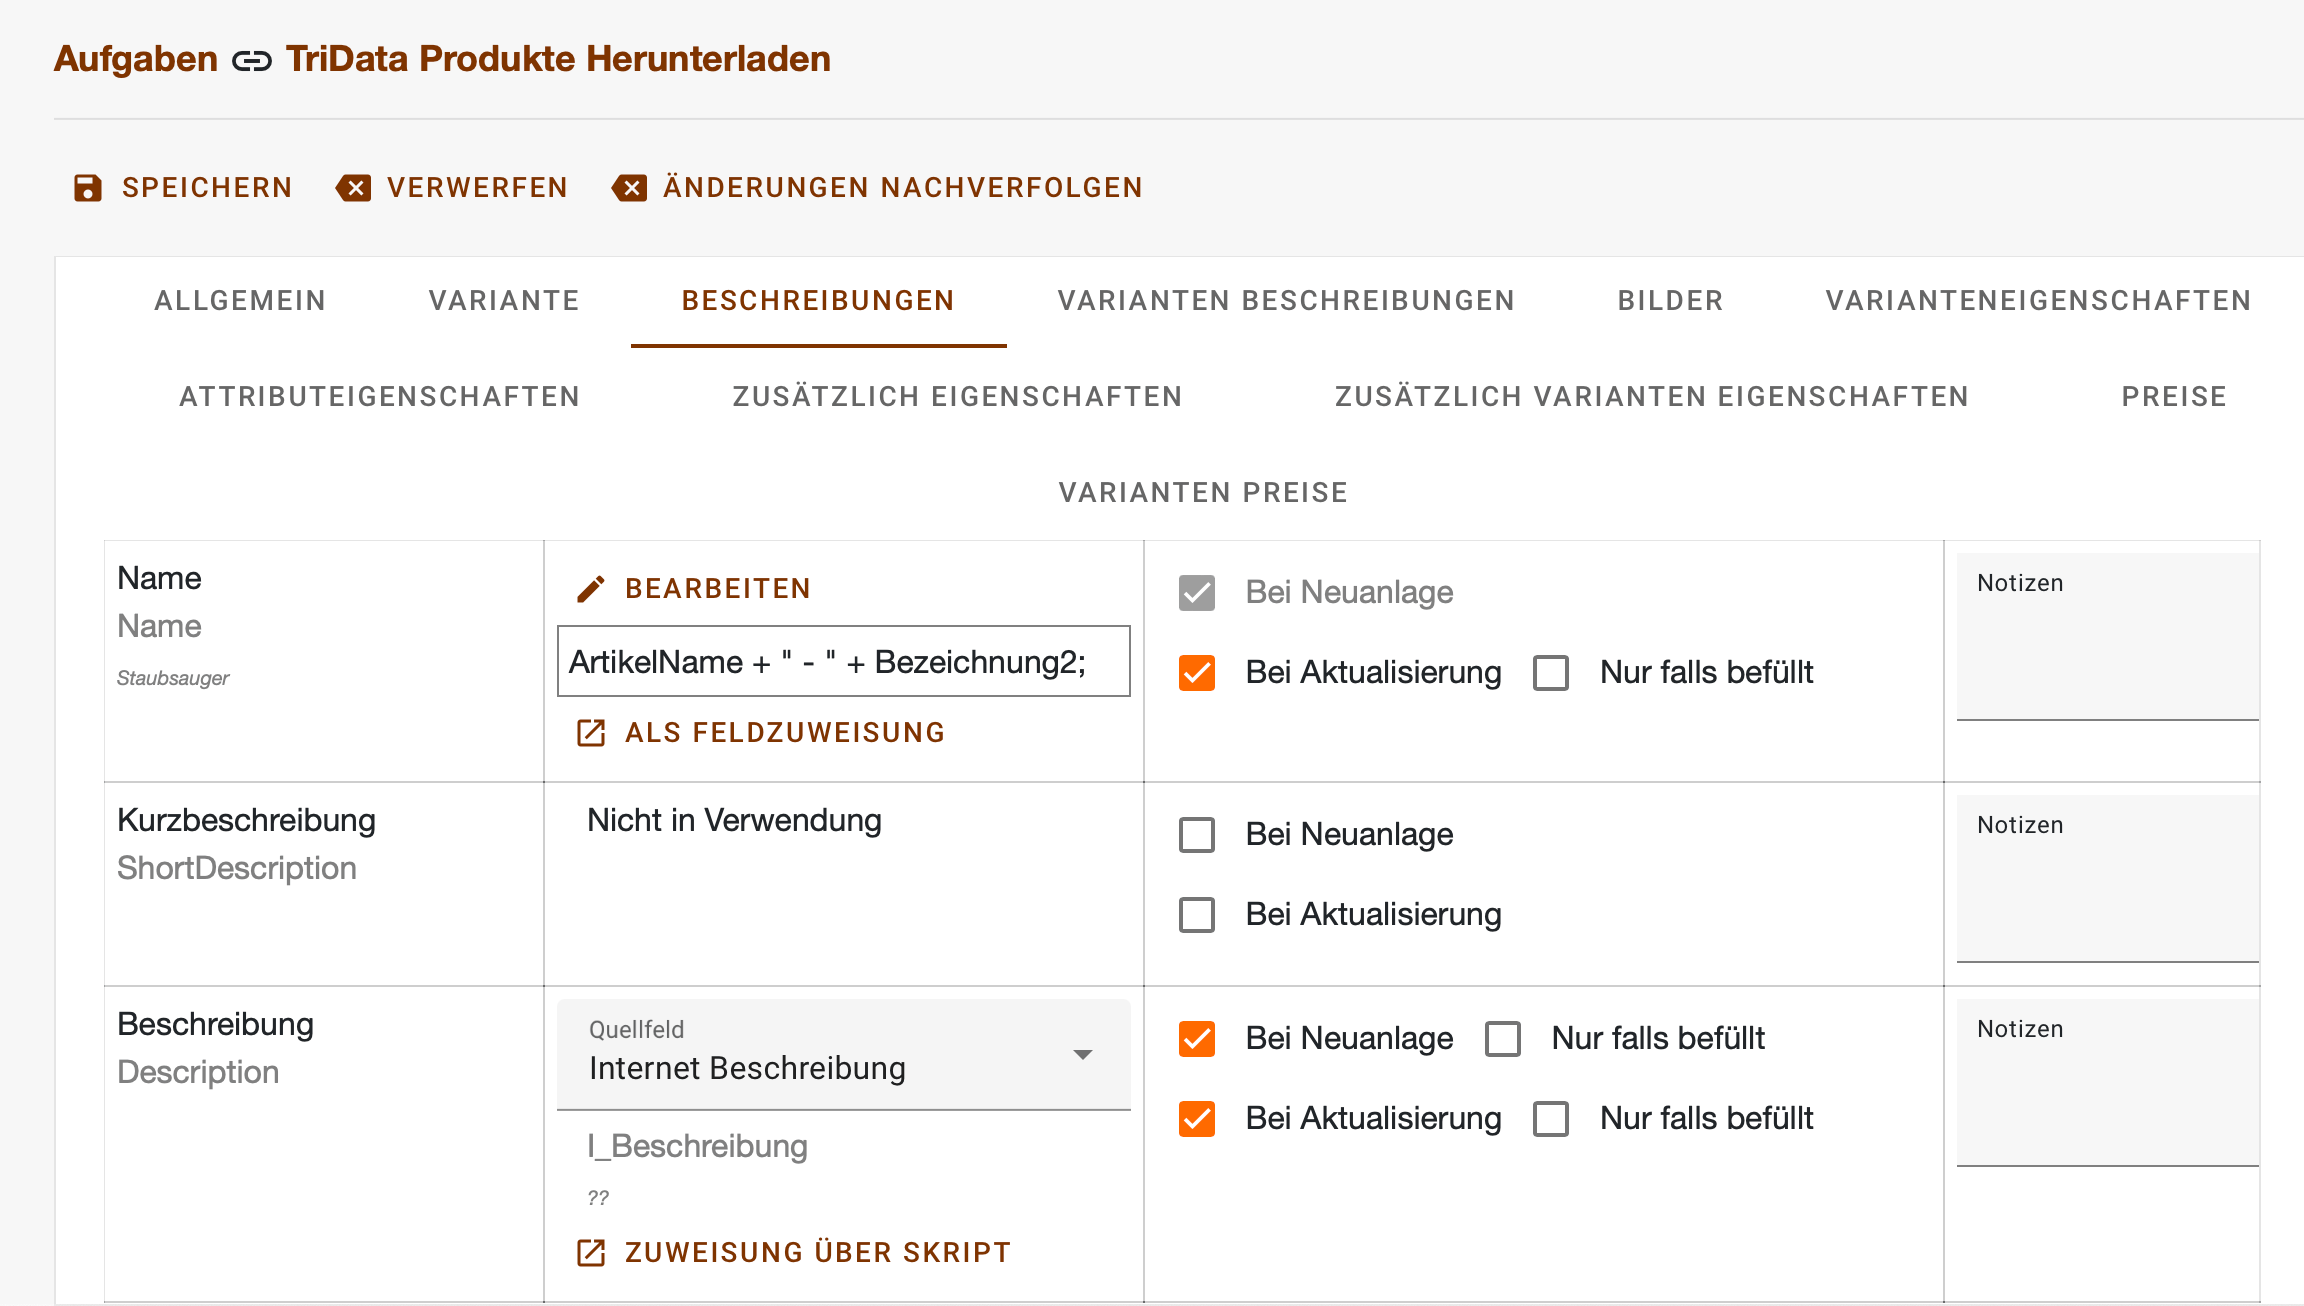Uncheck Bei Aktualisierung for Name

(1197, 673)
